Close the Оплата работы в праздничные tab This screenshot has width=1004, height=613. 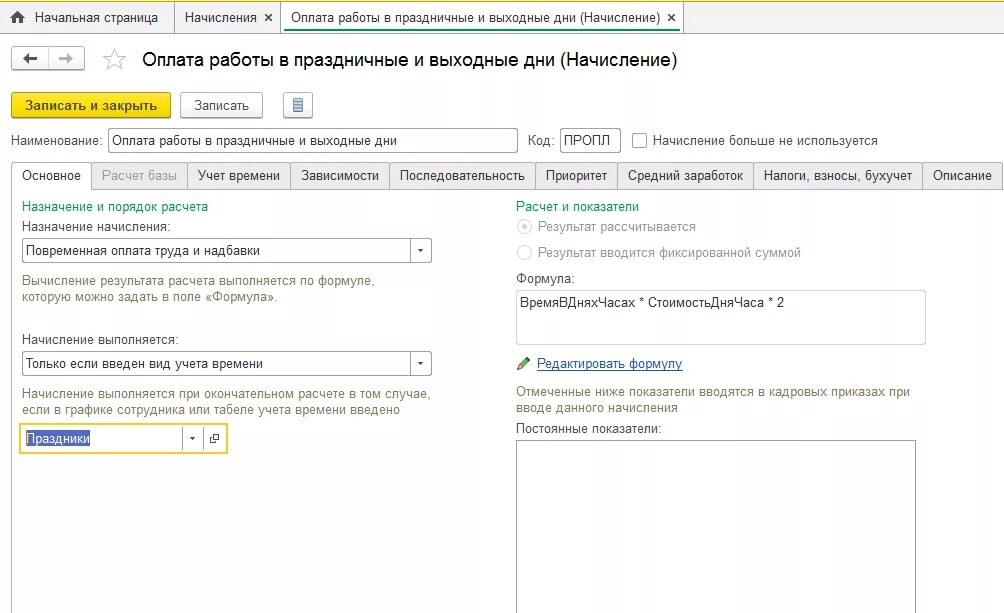pos(671,17)
